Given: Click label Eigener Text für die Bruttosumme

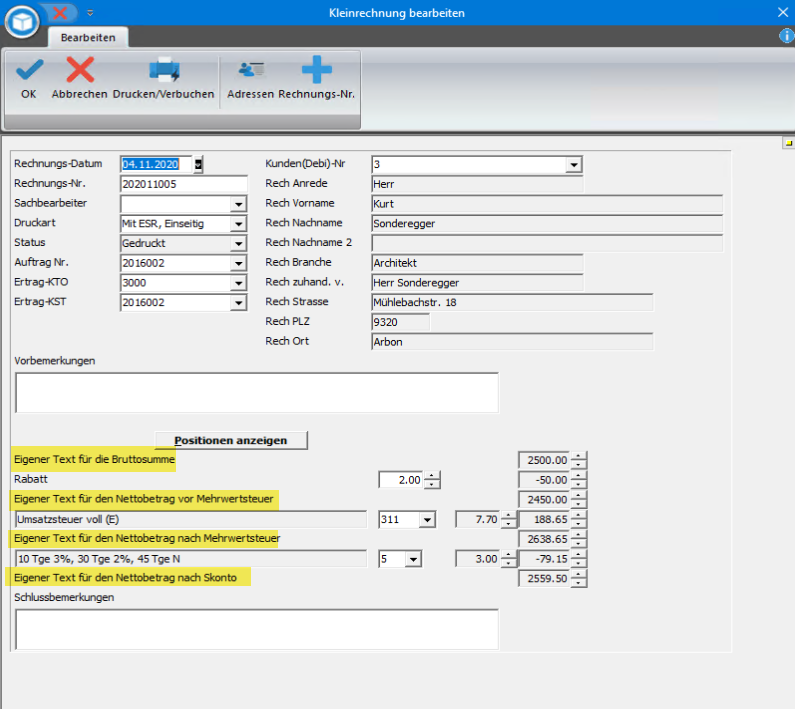Looking at the screenshot, I should (94, 459).
